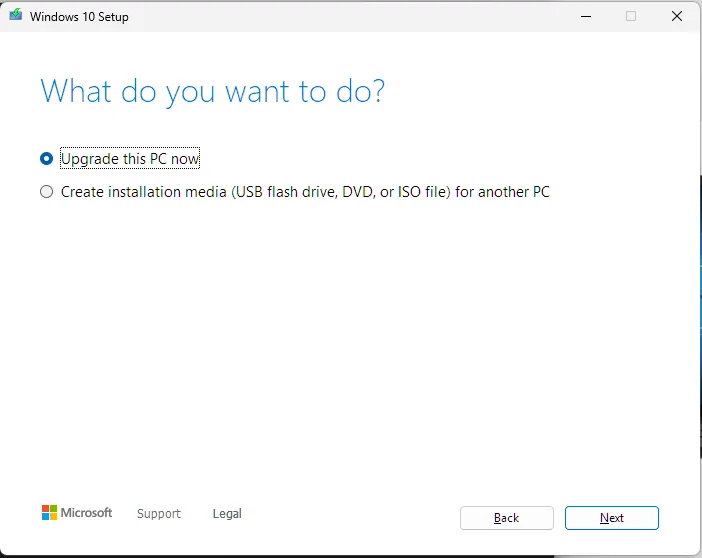The height and width of the screenshot is (558, 702).
Task: Click the Windows 10 Setup title icon
Action: [x=16, y=15]
